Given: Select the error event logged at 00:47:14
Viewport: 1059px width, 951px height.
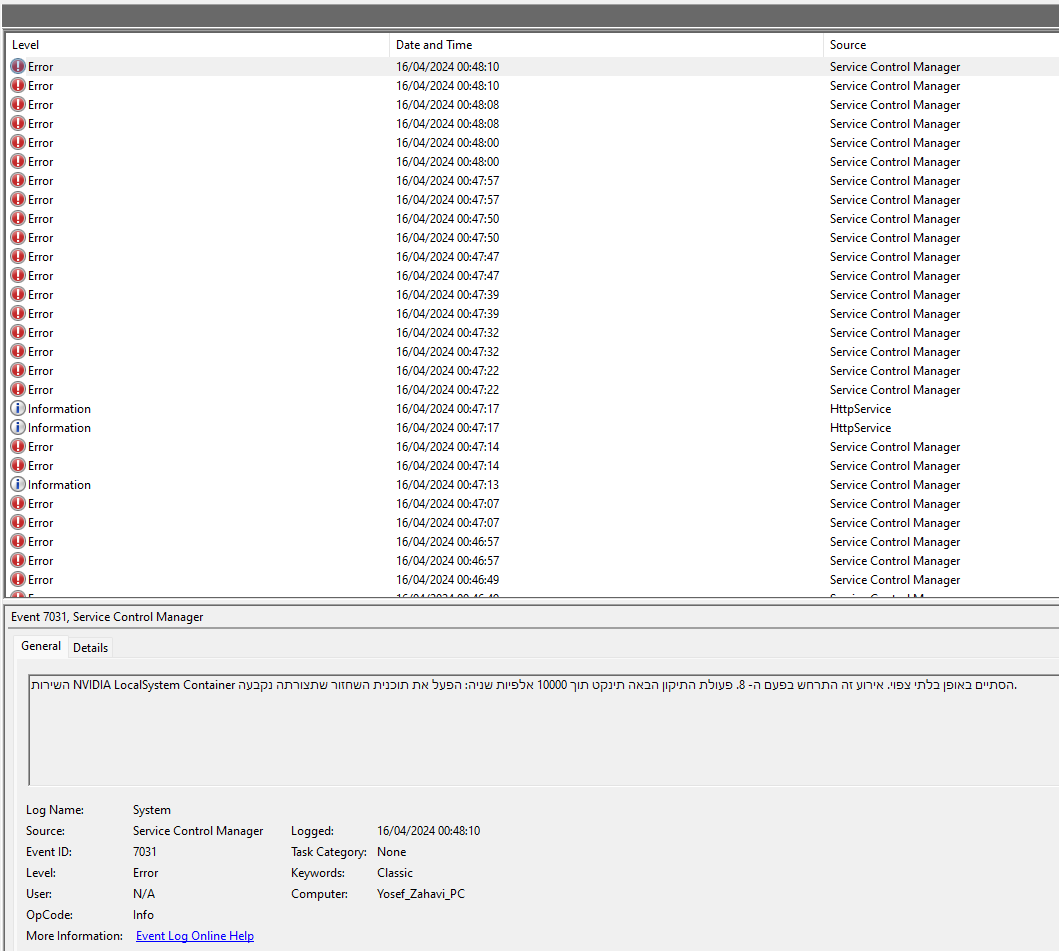Looking at the screenshot, I should 200,446.
